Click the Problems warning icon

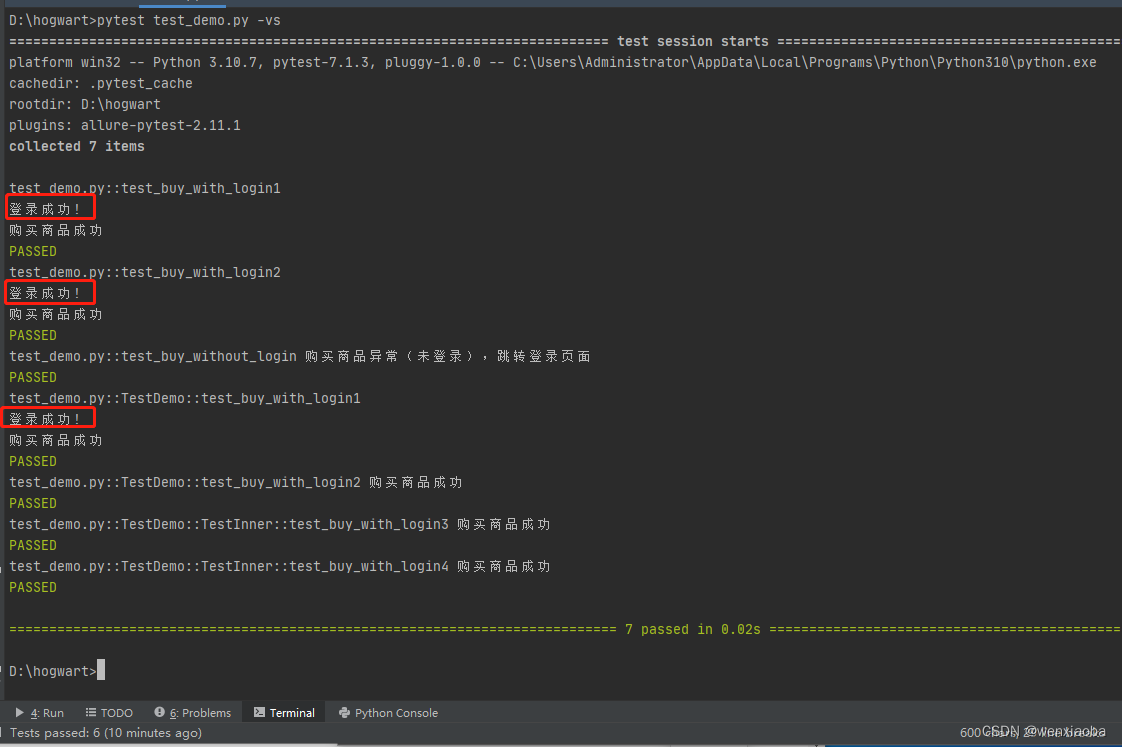(x=160, y=712)
